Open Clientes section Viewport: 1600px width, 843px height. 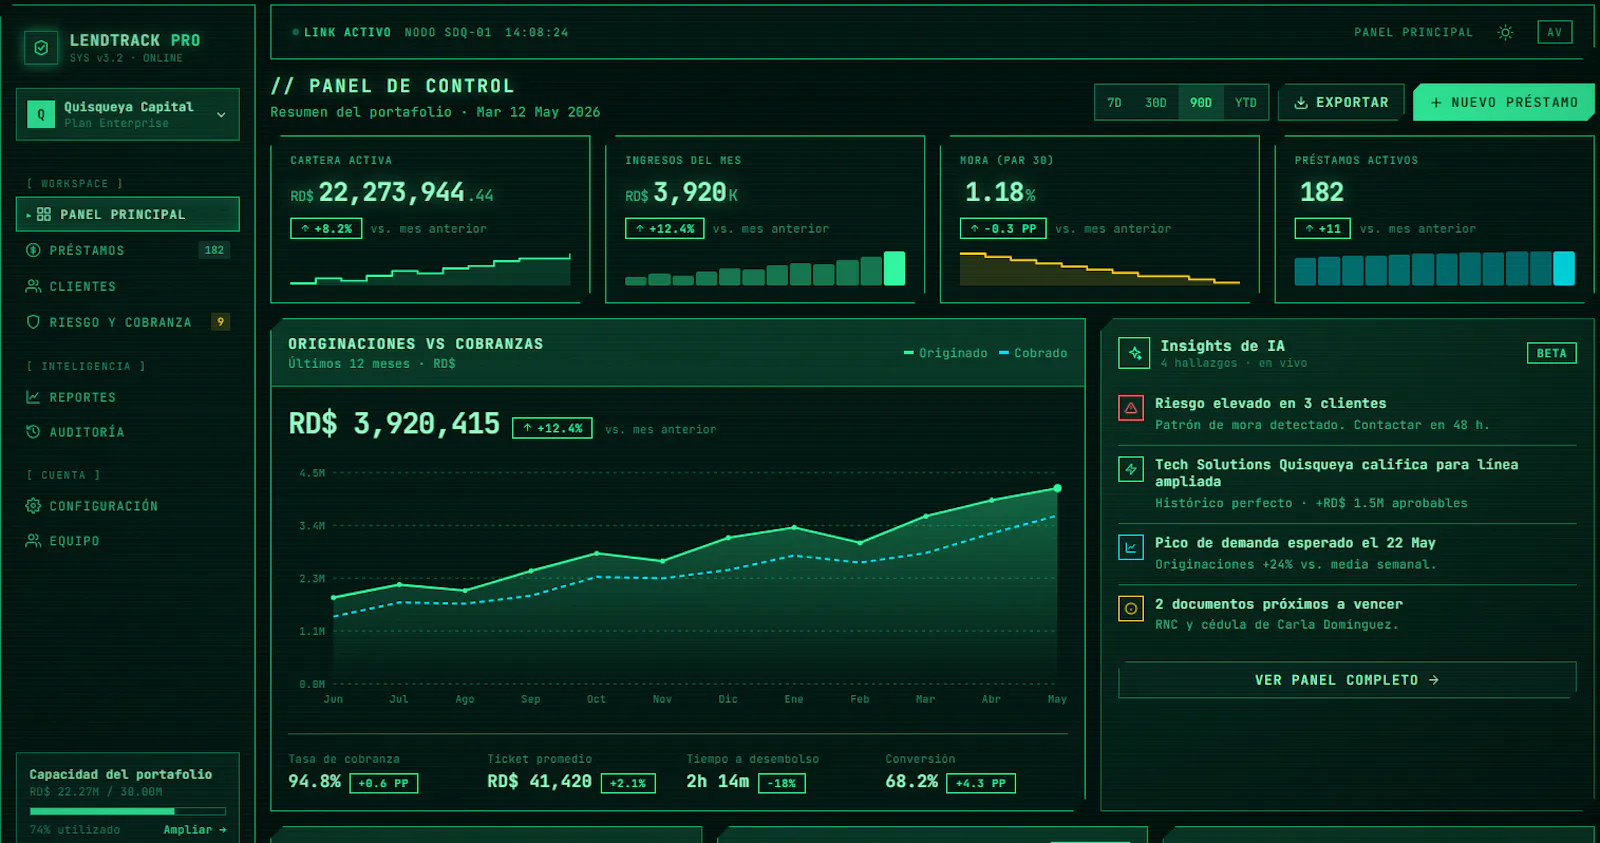(128, 286)
